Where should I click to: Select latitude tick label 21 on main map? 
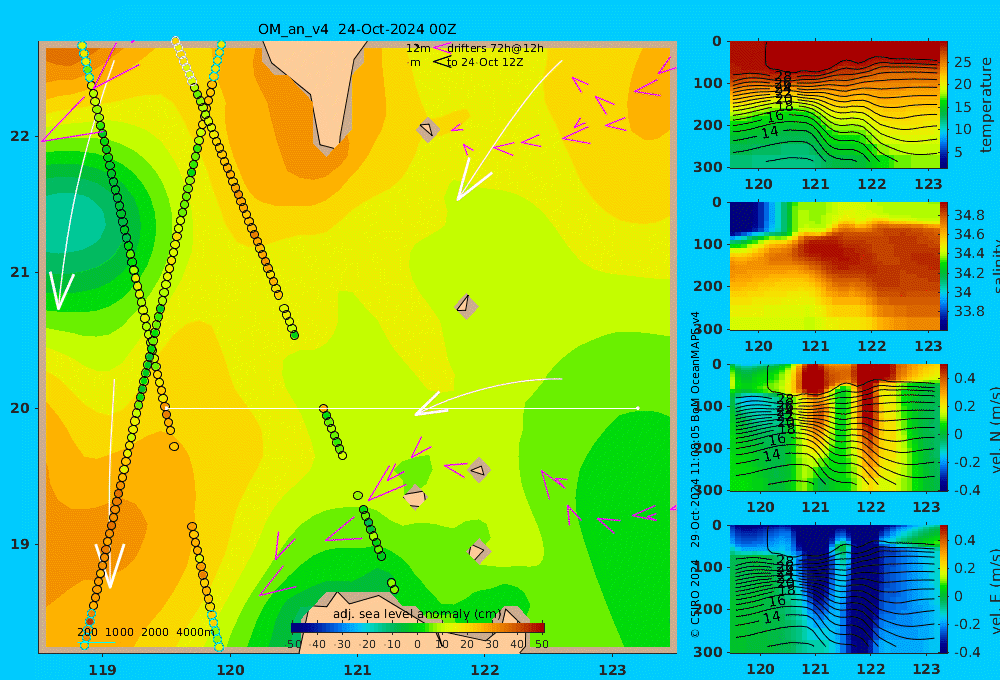tap(20, 272)
